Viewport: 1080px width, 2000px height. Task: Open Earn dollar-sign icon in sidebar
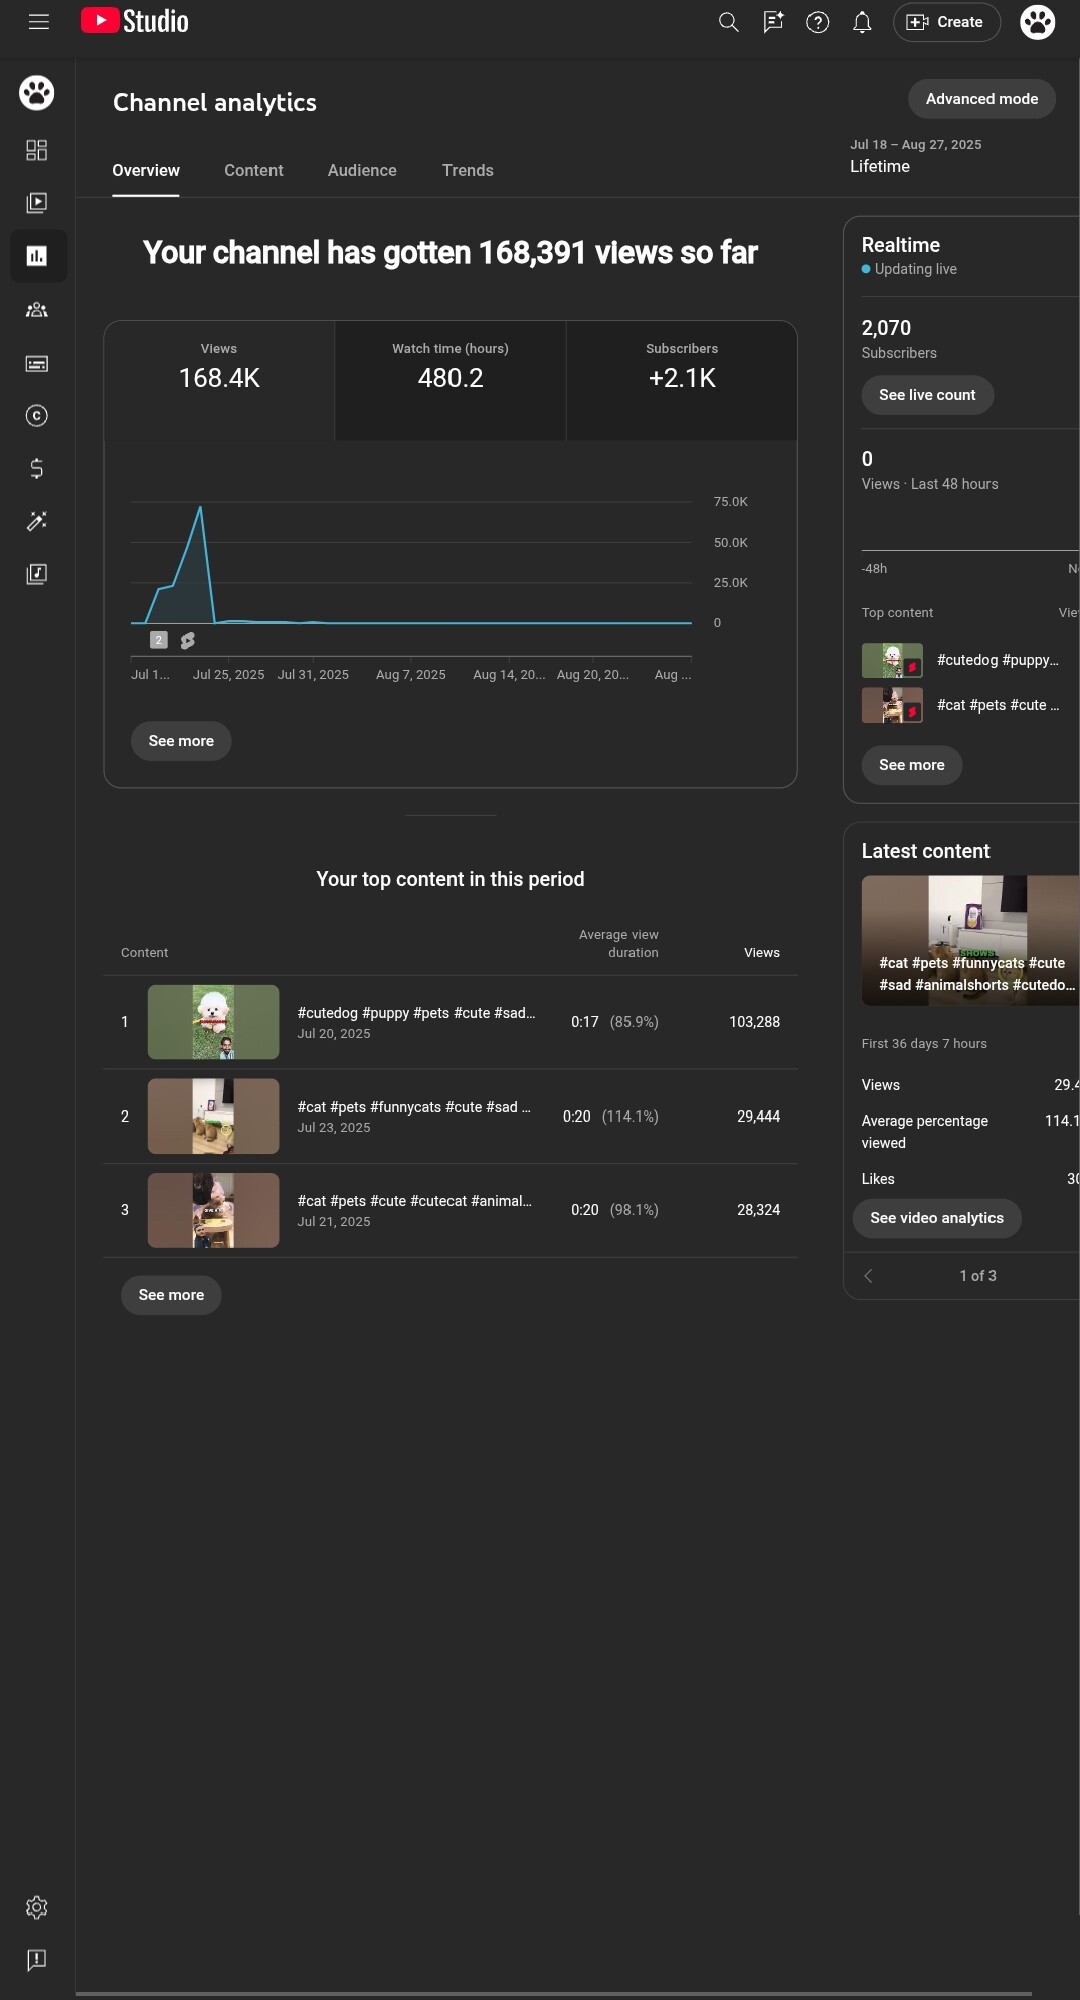tap(37, 468)
